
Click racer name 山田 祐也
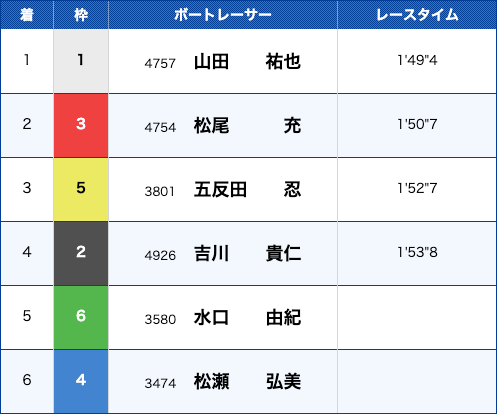point(247,62)
